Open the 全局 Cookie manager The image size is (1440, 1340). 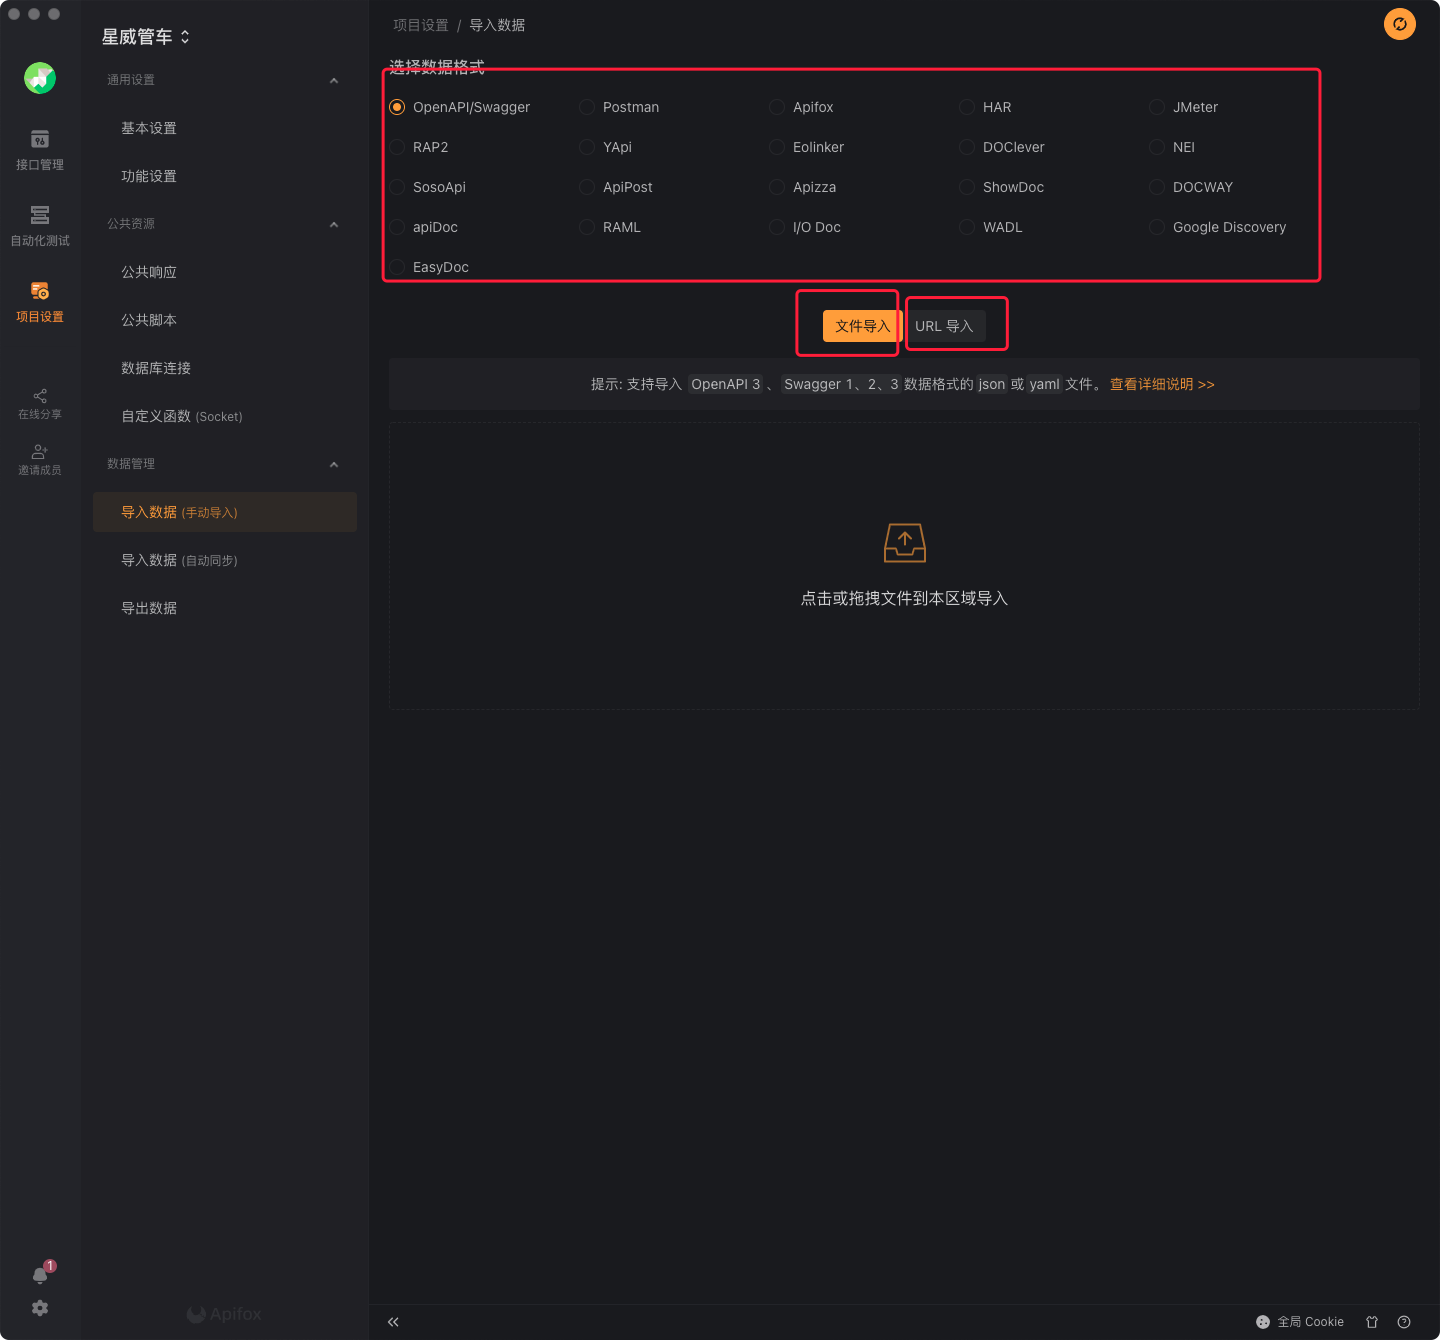point(1300,1322)
